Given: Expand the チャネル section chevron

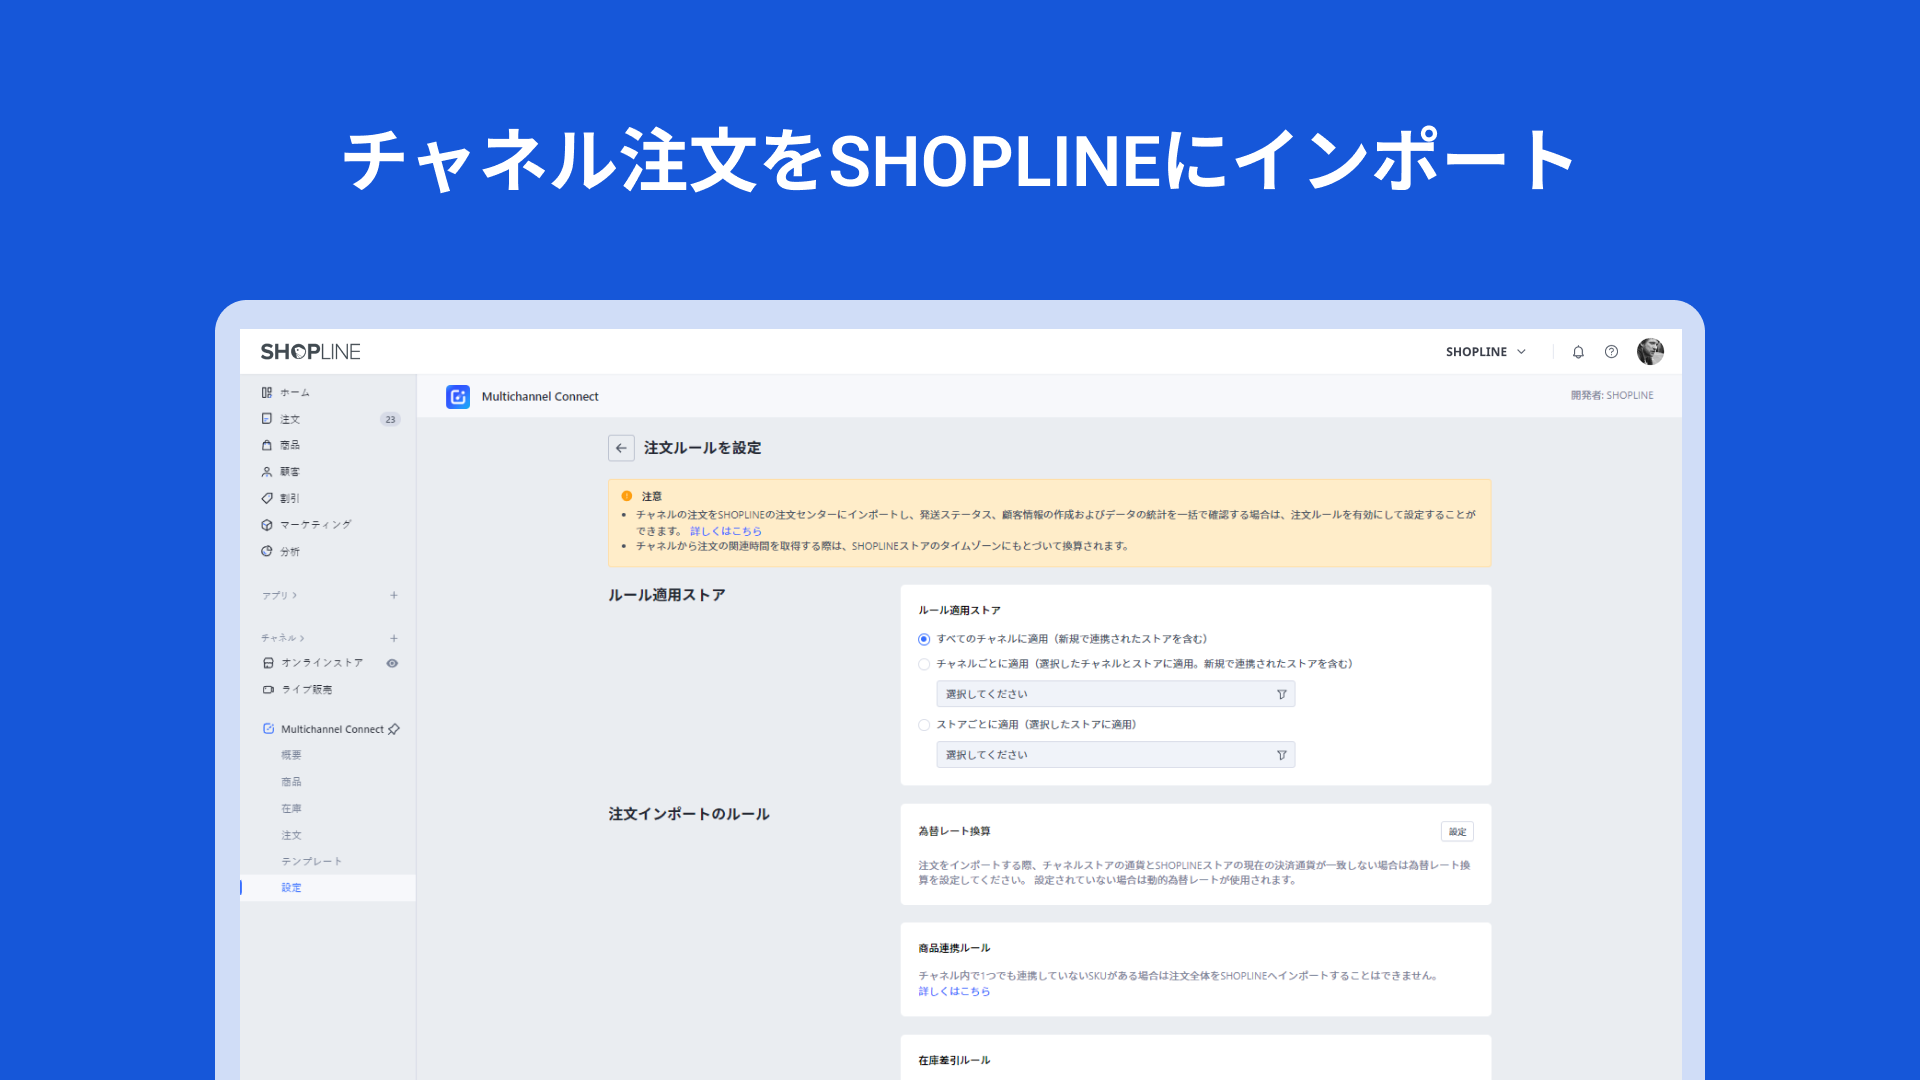Looking at the screenshot, I should coord(302,638).
